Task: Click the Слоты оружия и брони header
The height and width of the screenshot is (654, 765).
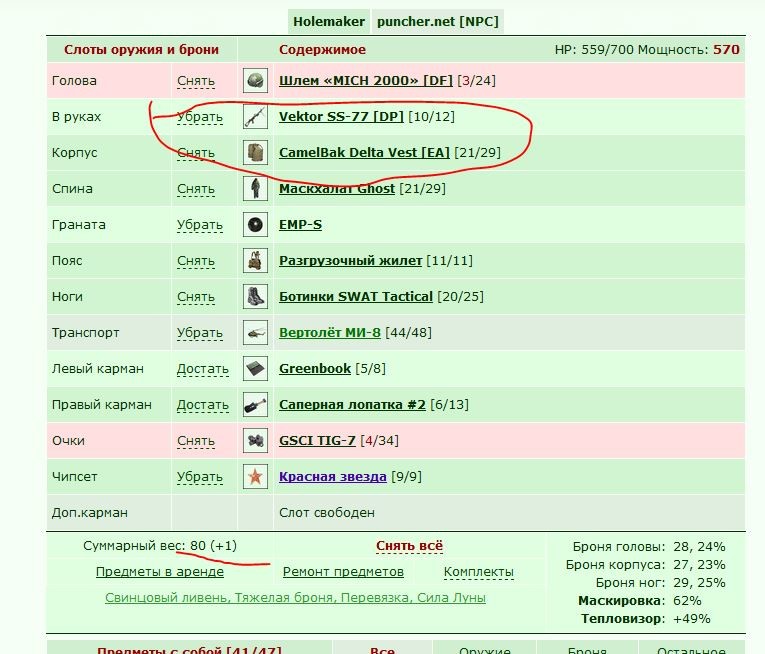Action: click(141, 50)
